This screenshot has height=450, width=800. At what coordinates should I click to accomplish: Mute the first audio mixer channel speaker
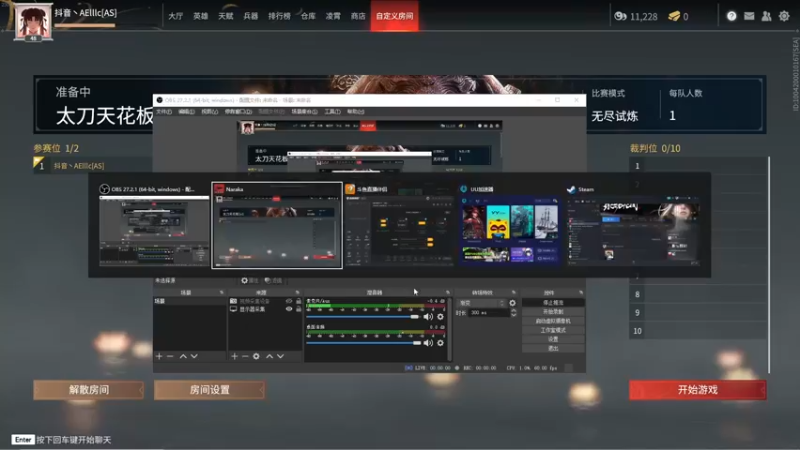(428, 317)
